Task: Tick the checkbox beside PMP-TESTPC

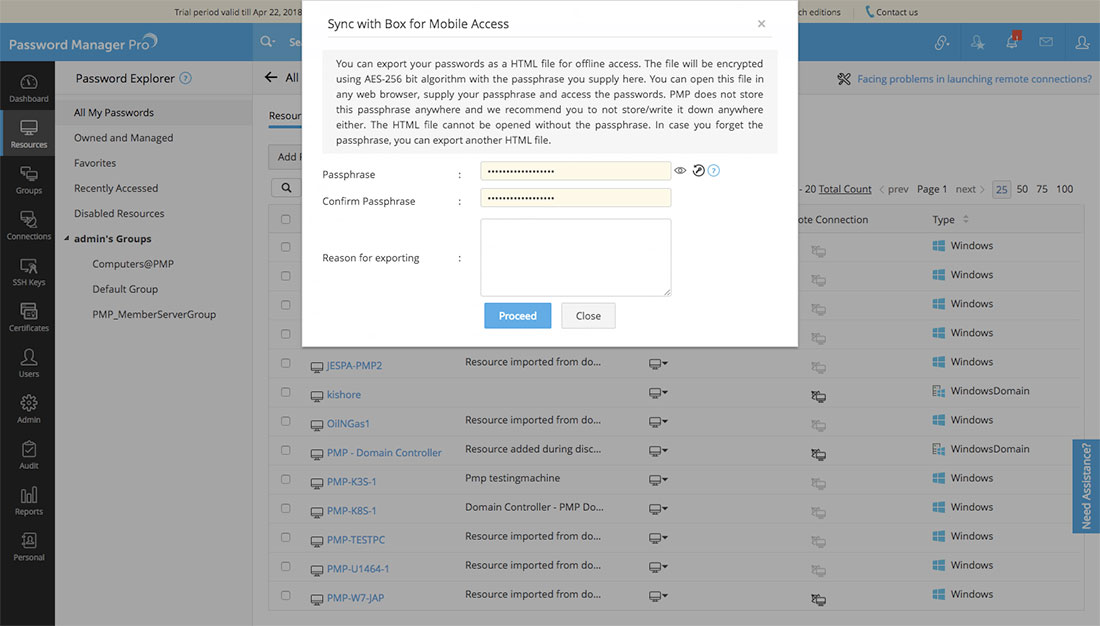Action: point(286,538)
